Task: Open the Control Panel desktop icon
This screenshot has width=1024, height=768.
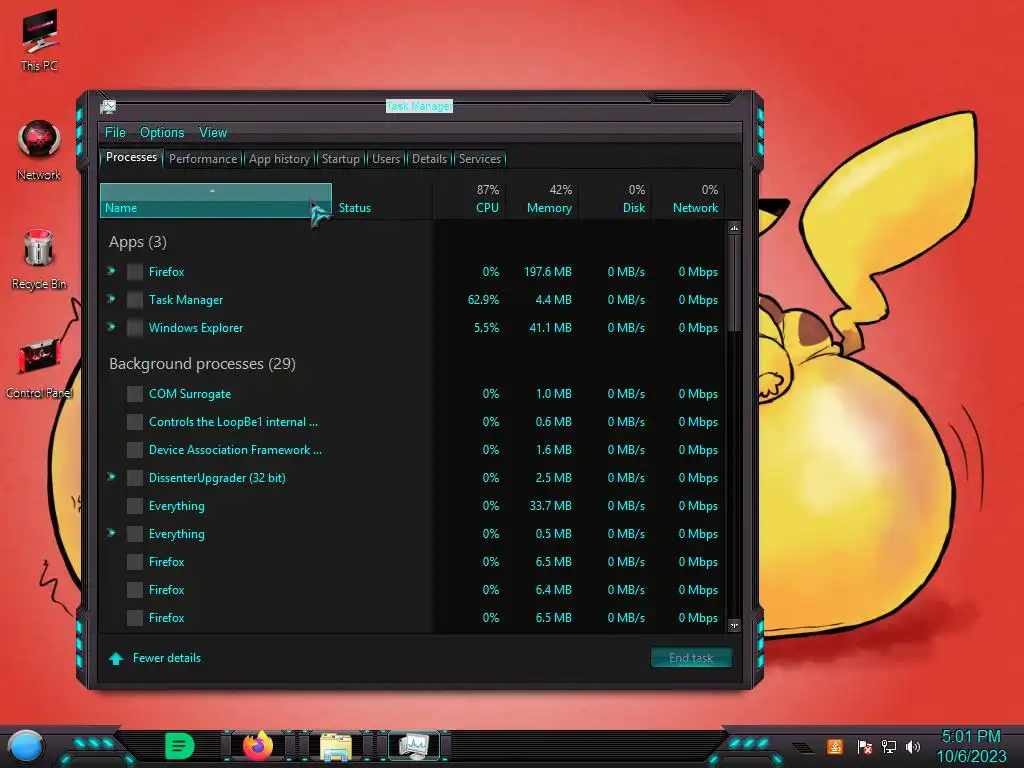Action: 39,368
